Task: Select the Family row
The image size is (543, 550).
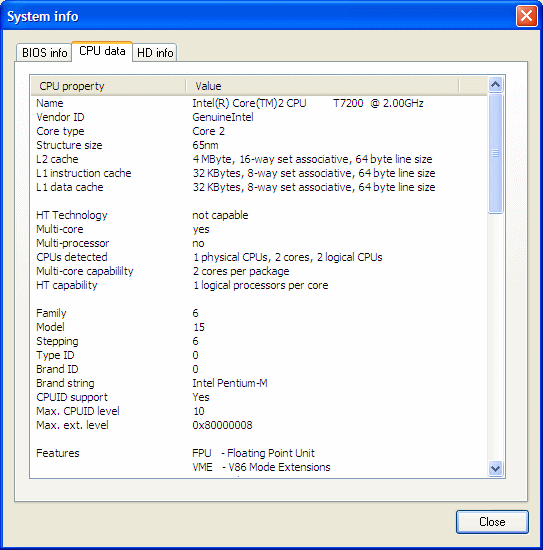Action: point(259,313)
